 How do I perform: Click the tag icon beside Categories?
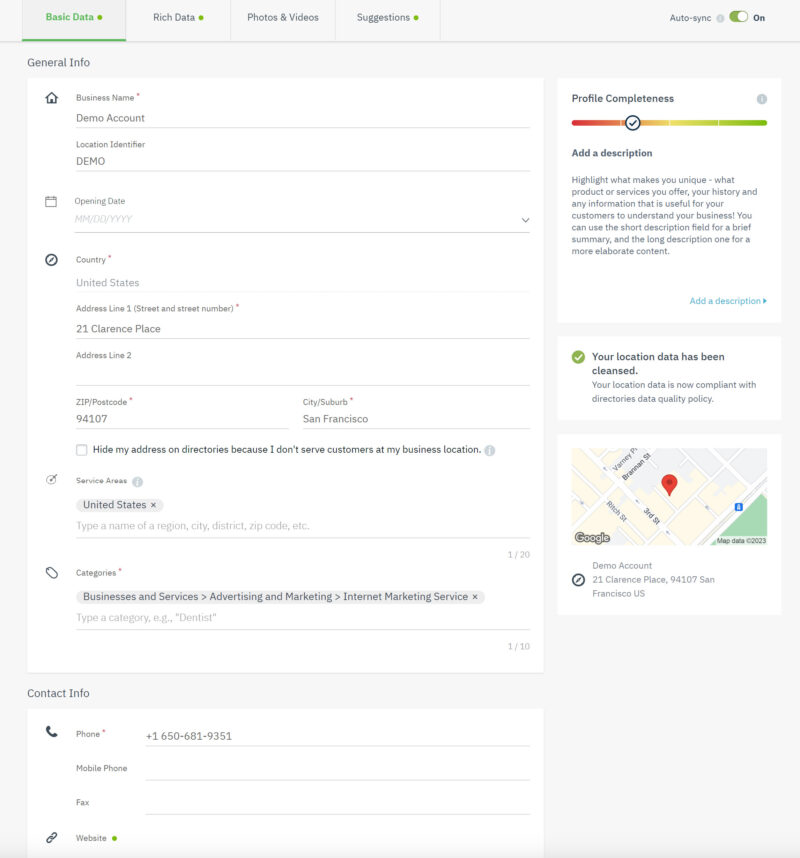(x=52, y=573)
